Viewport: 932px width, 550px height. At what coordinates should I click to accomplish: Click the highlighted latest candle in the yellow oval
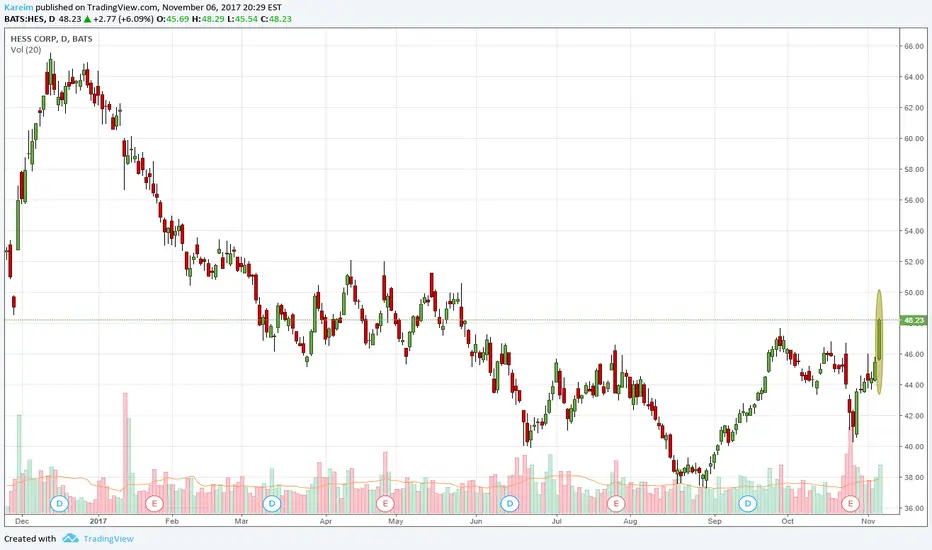point(879,342)
